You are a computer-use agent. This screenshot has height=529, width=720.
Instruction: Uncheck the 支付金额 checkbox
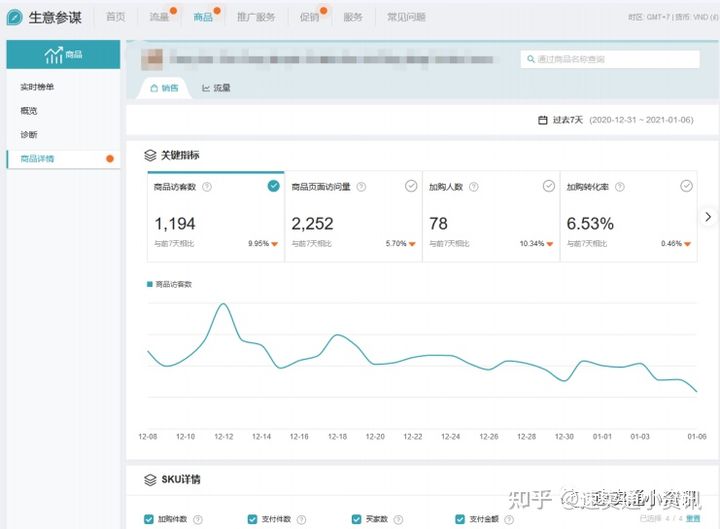[460, 519]
